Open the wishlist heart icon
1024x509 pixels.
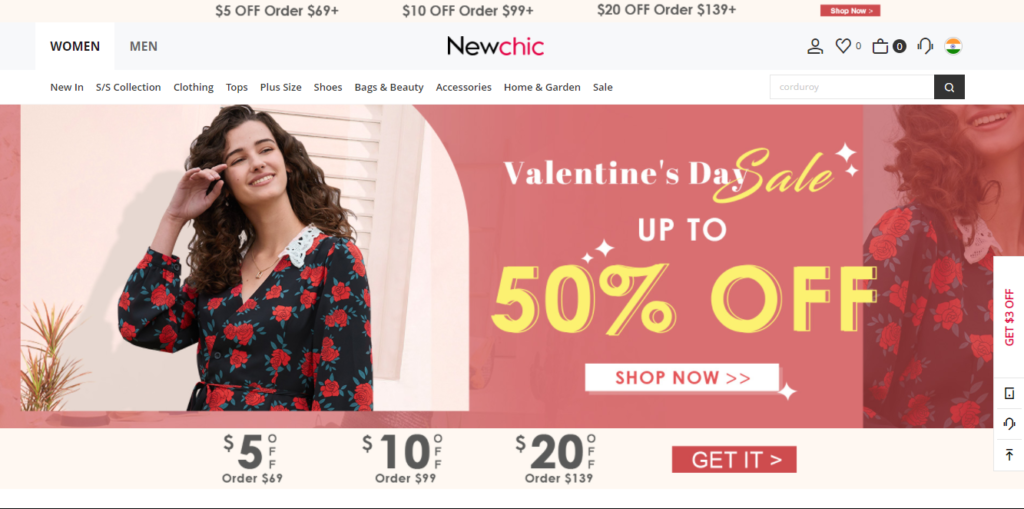pyautogui.click(x=843, y=46)
